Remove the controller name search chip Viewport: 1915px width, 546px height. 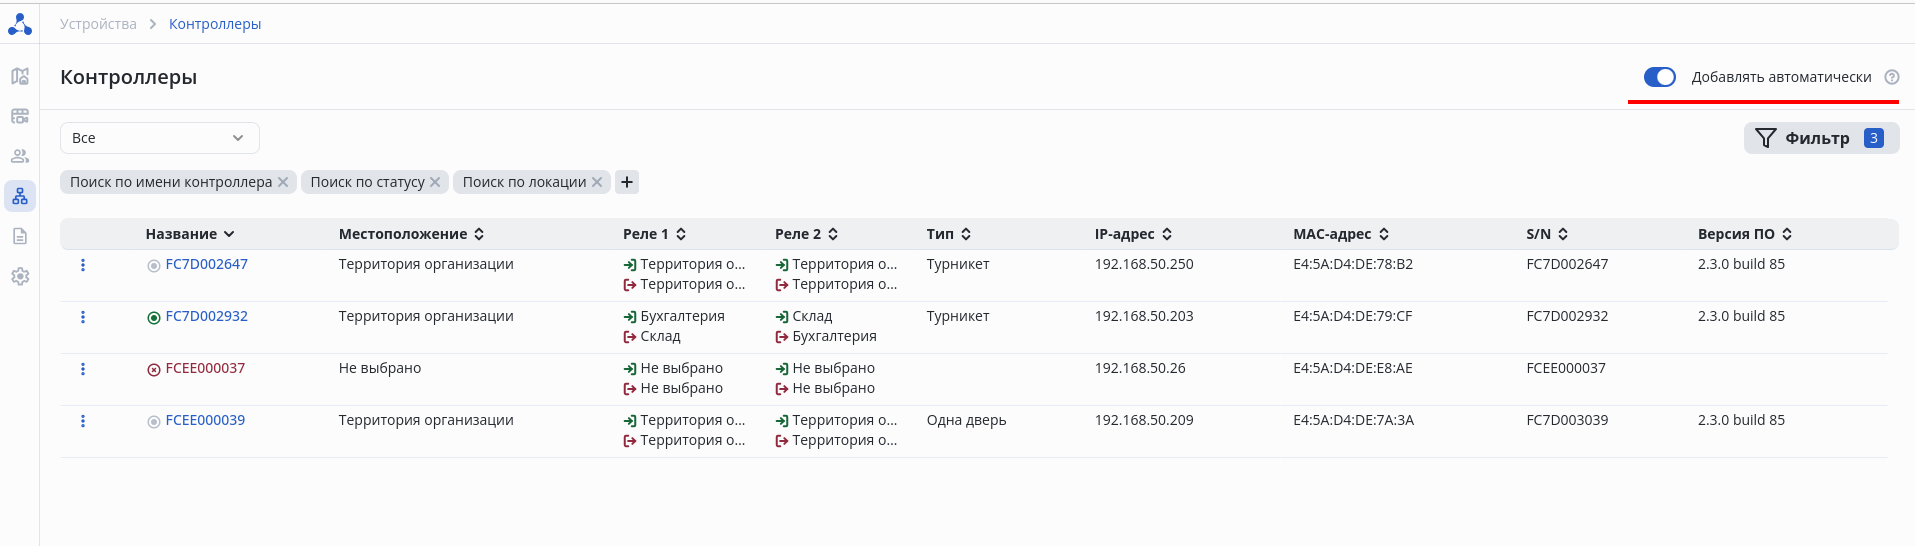click(x=283, y=182)
